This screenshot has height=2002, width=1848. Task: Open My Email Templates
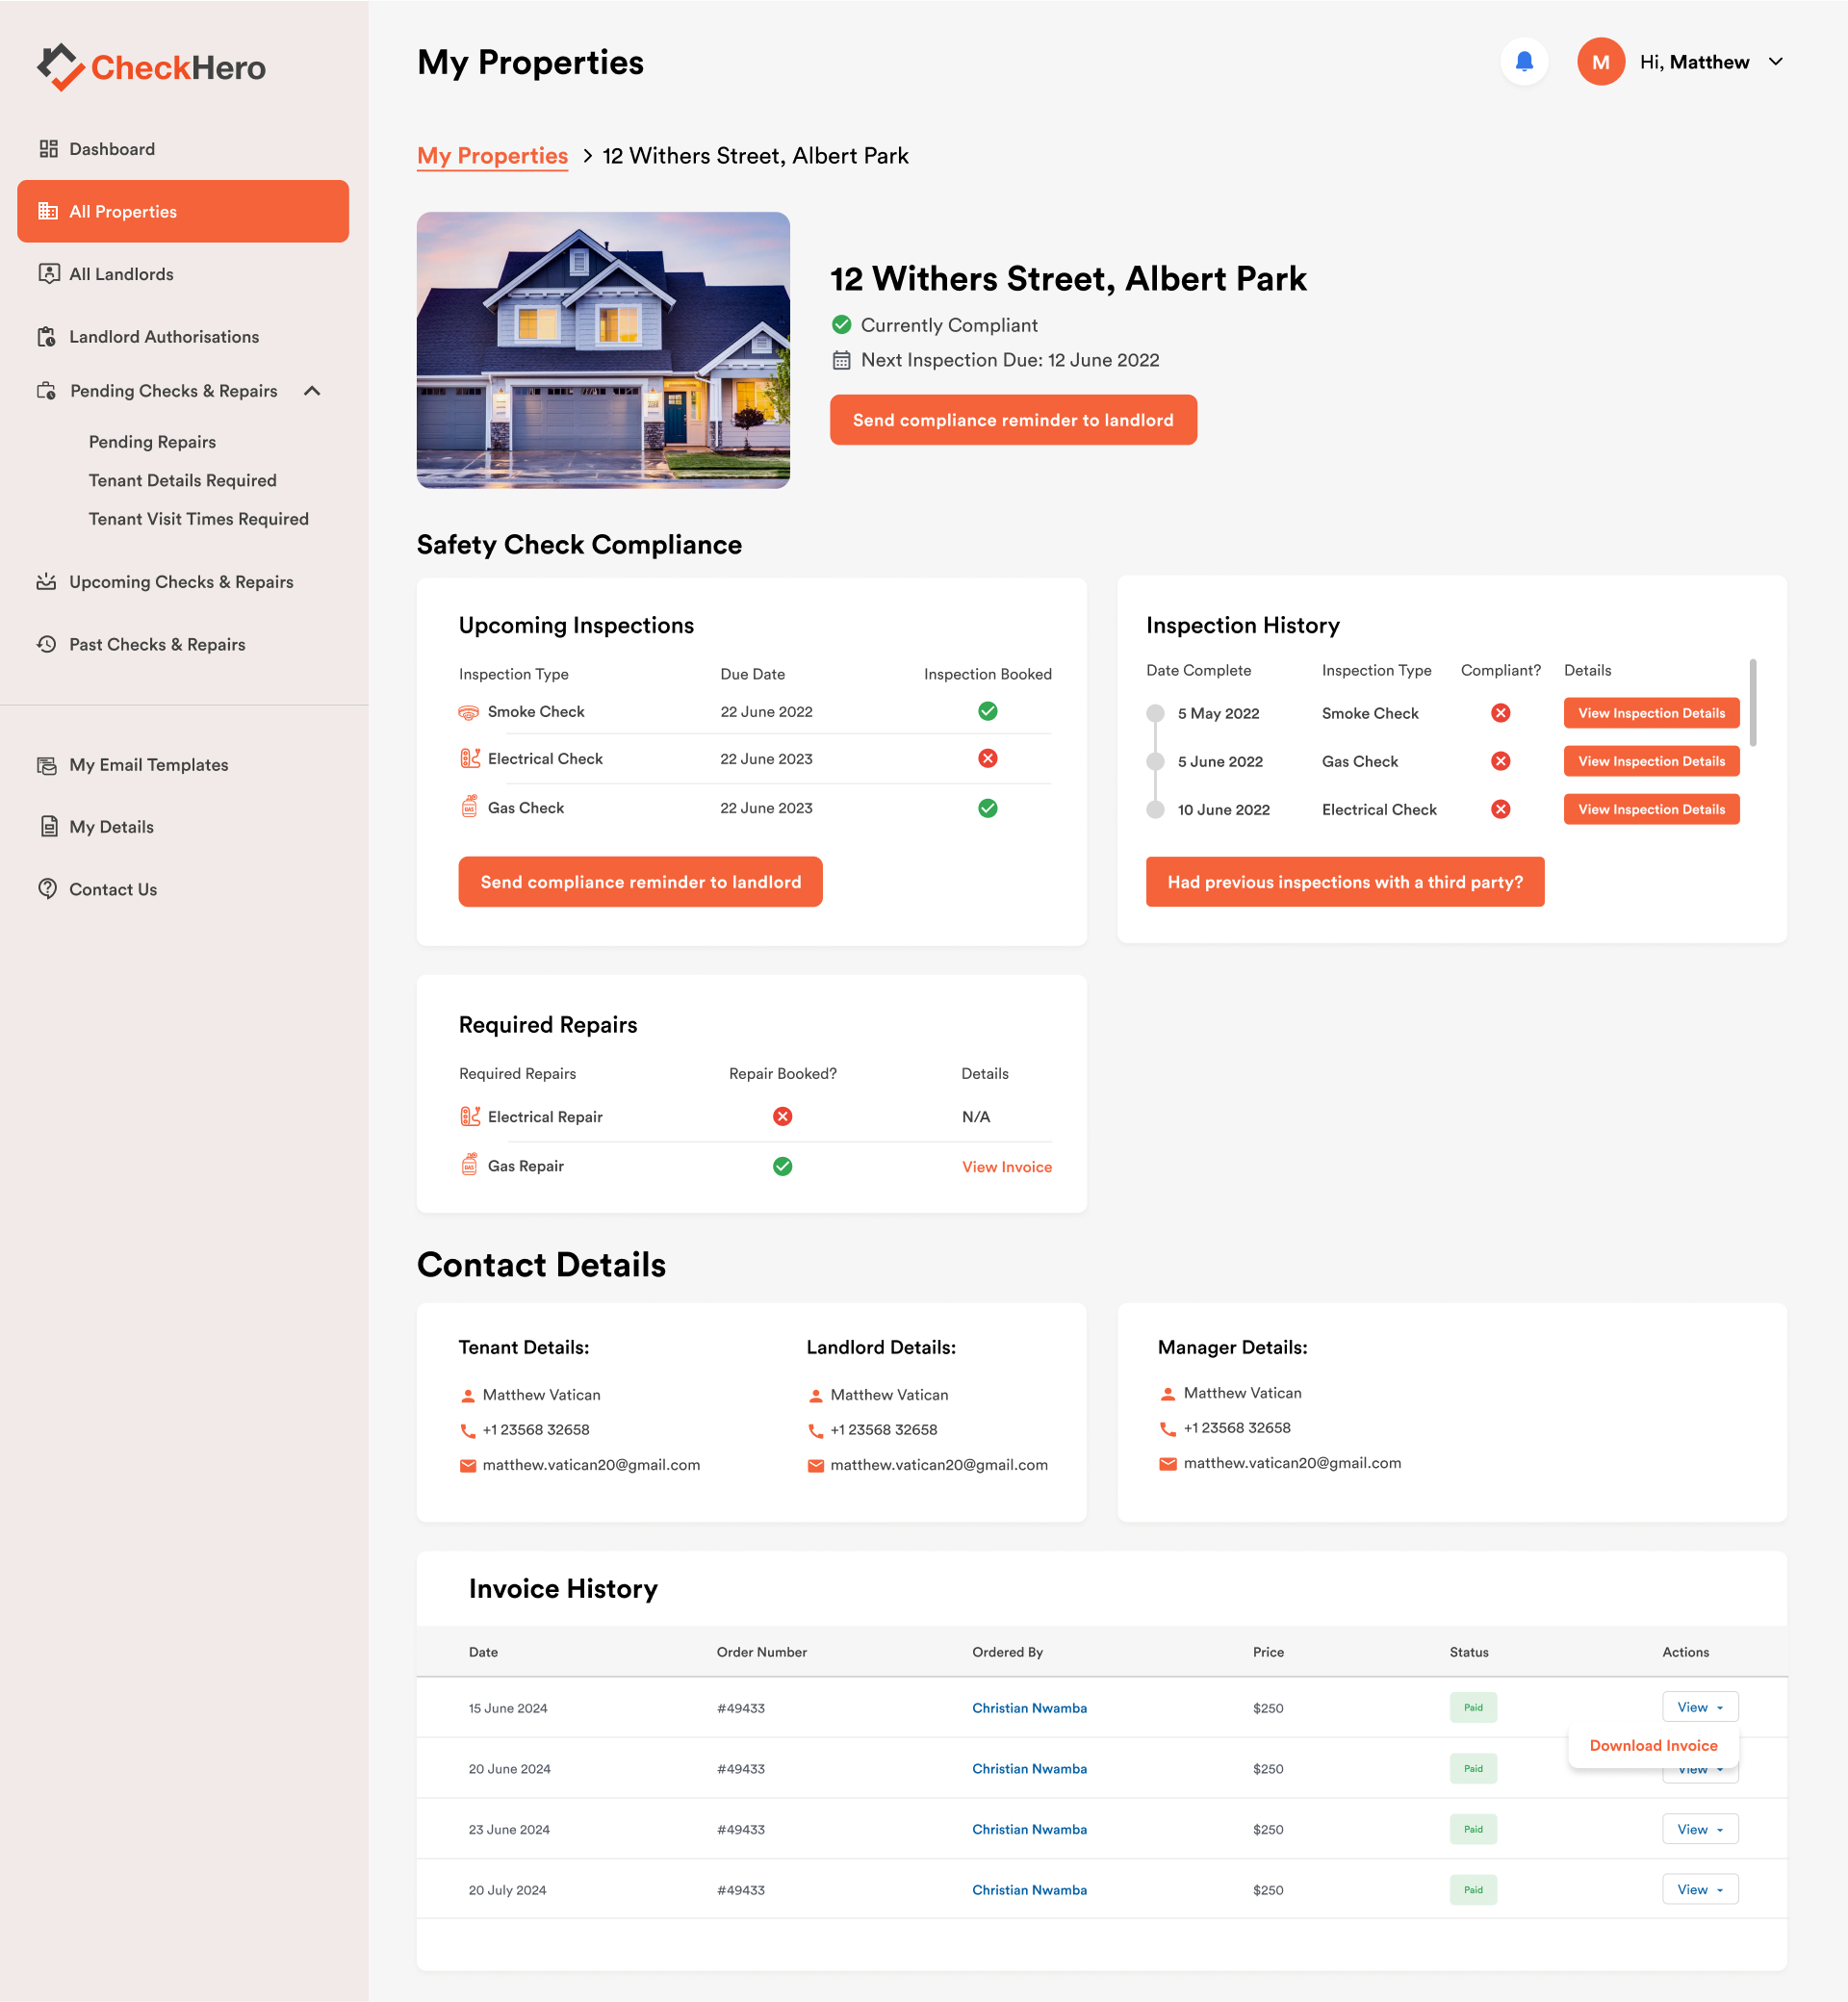148,764
